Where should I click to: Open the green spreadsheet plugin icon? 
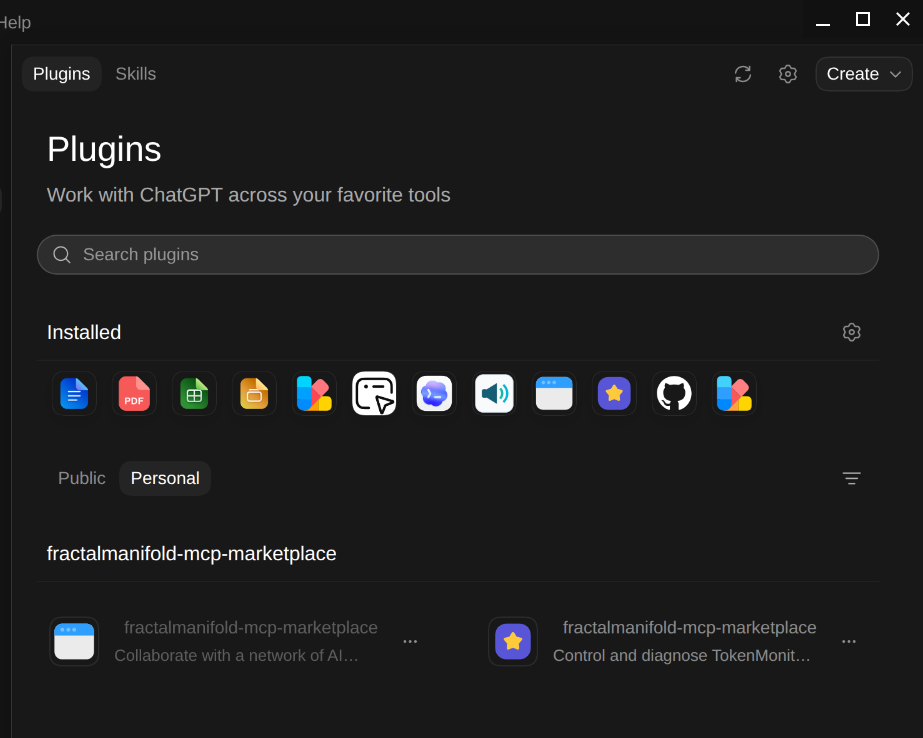coord(194,393)
